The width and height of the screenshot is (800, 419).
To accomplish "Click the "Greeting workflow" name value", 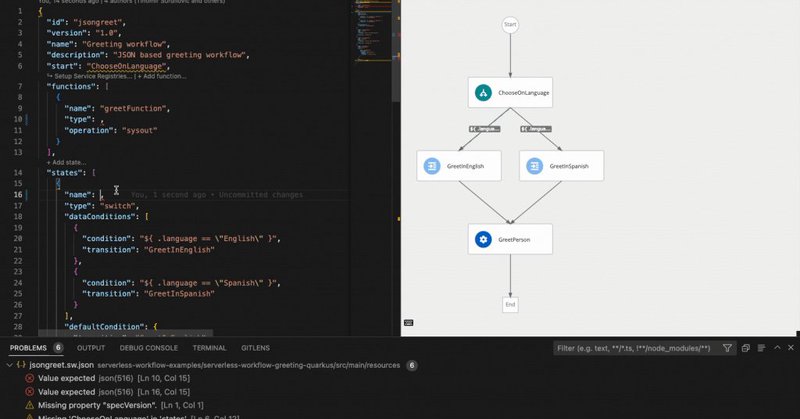I will 124,44.
